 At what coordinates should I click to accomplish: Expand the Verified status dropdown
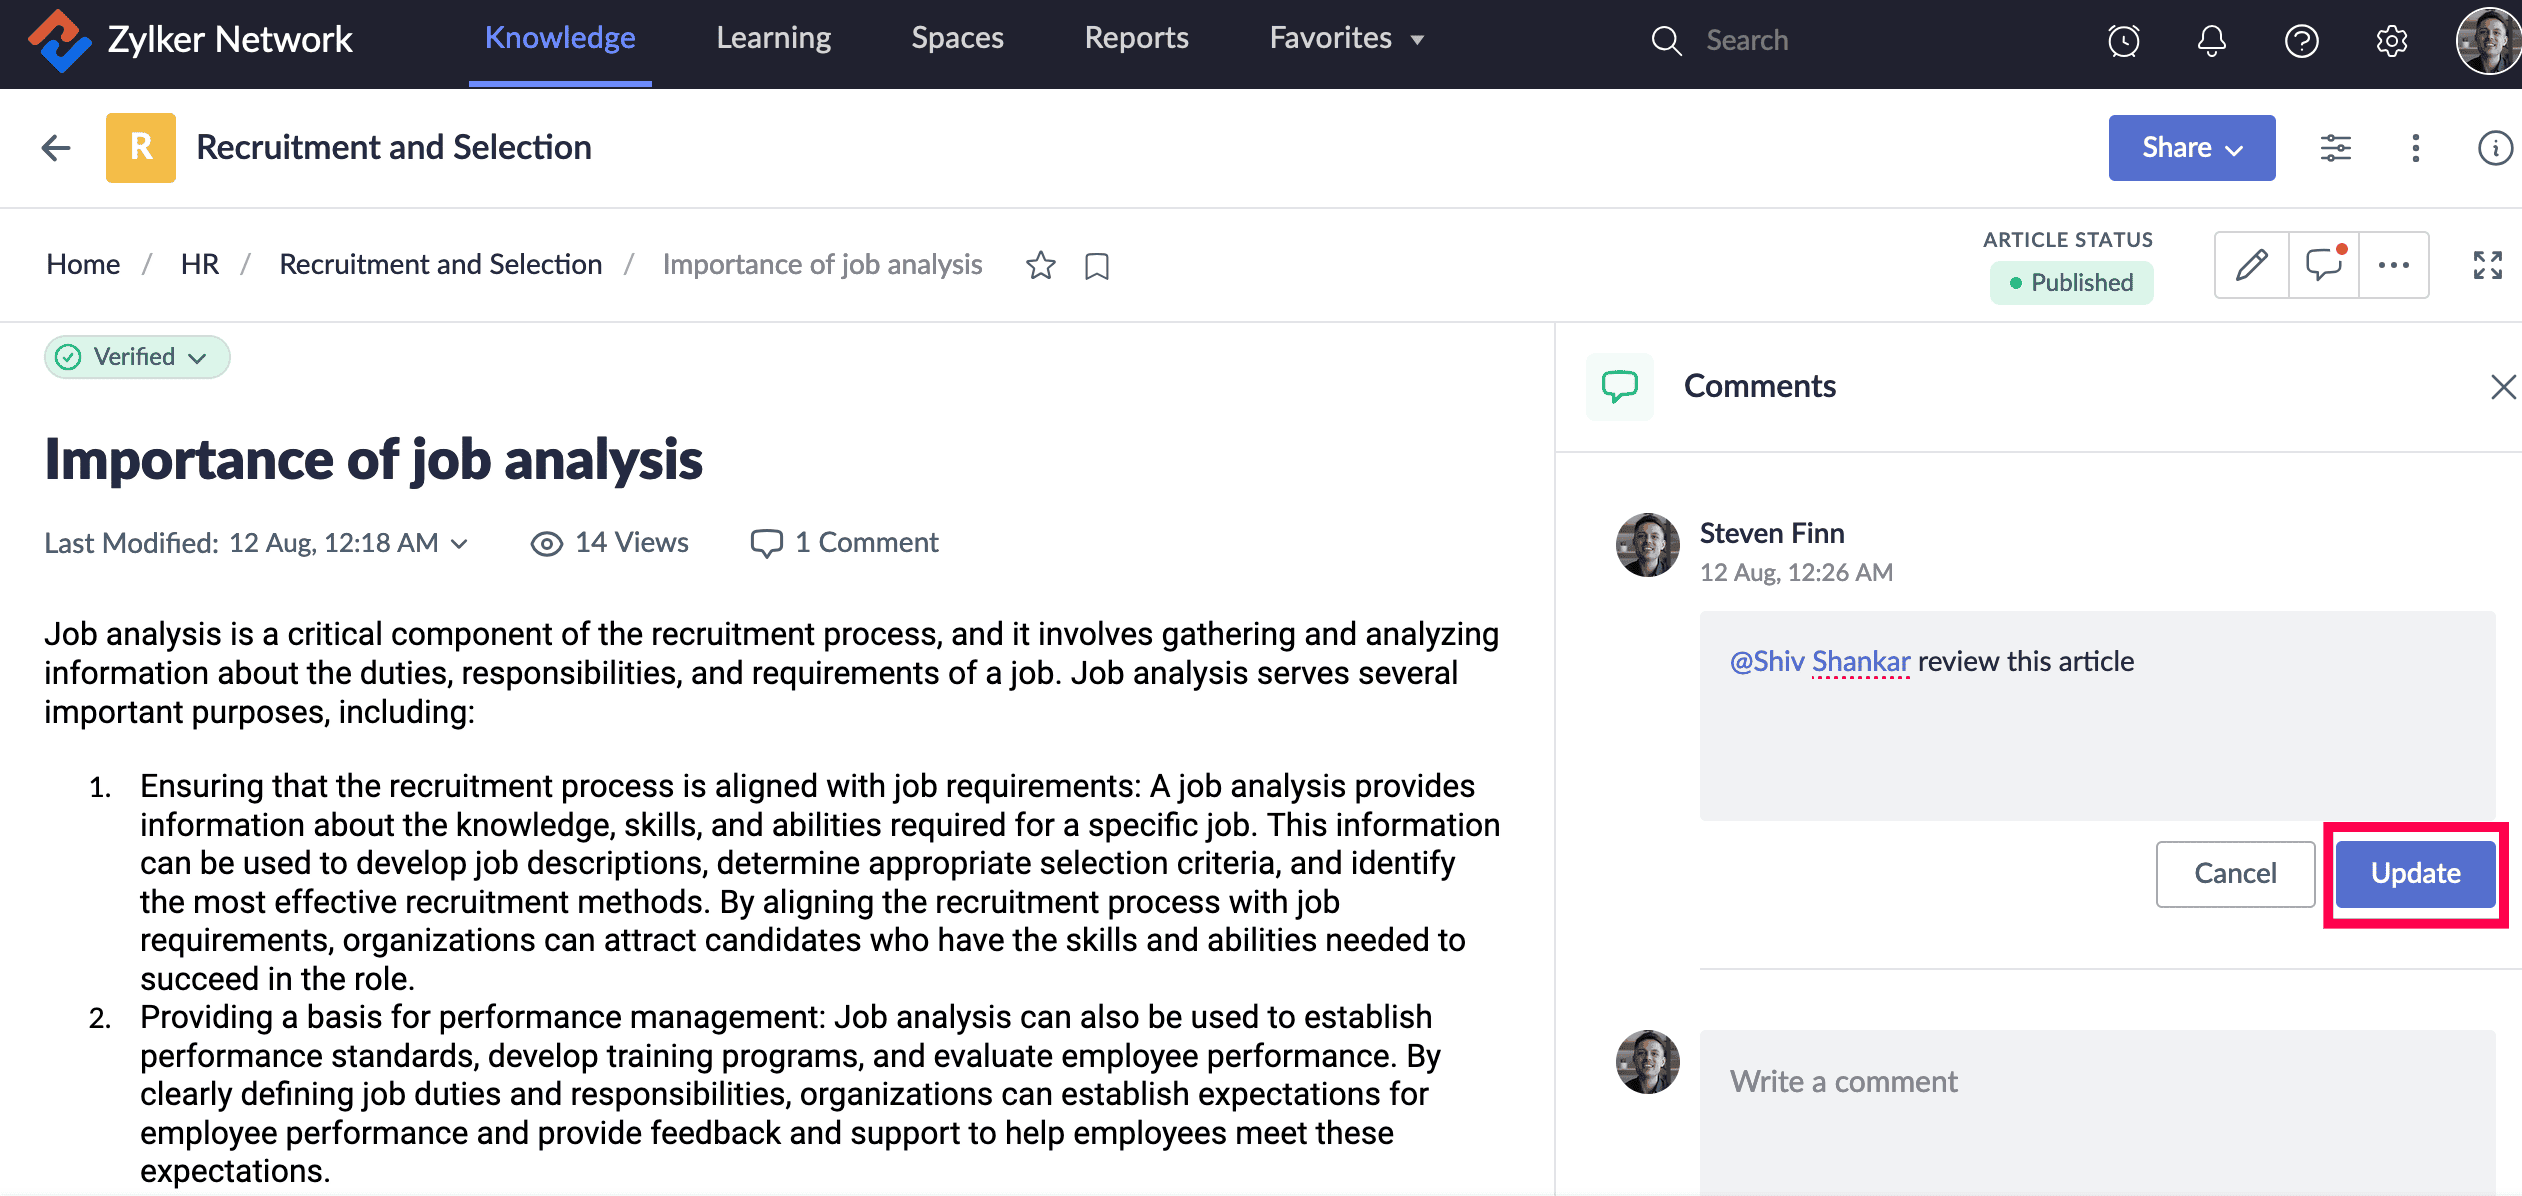tap(137, 357)
